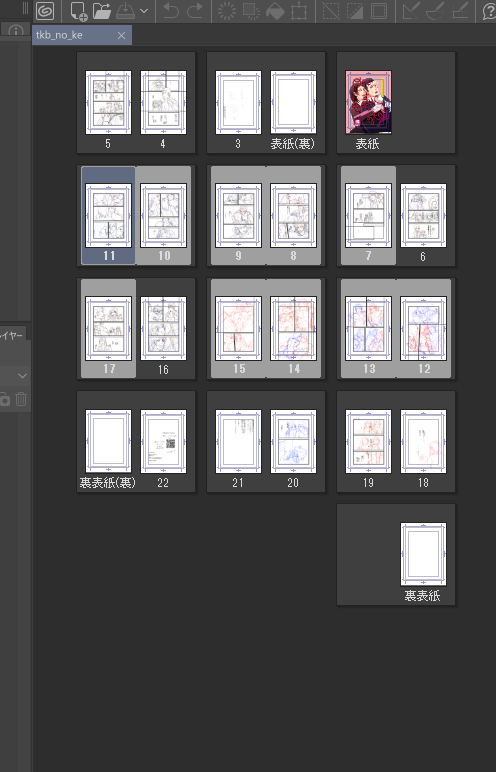
Task: Close the tkb_no_ke tab
Action: click(121, 35)
